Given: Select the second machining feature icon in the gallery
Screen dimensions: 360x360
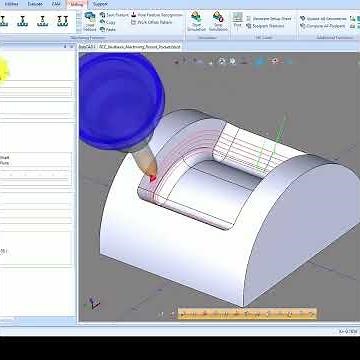Looking at the screenshot, I should (x=23, y=21).
